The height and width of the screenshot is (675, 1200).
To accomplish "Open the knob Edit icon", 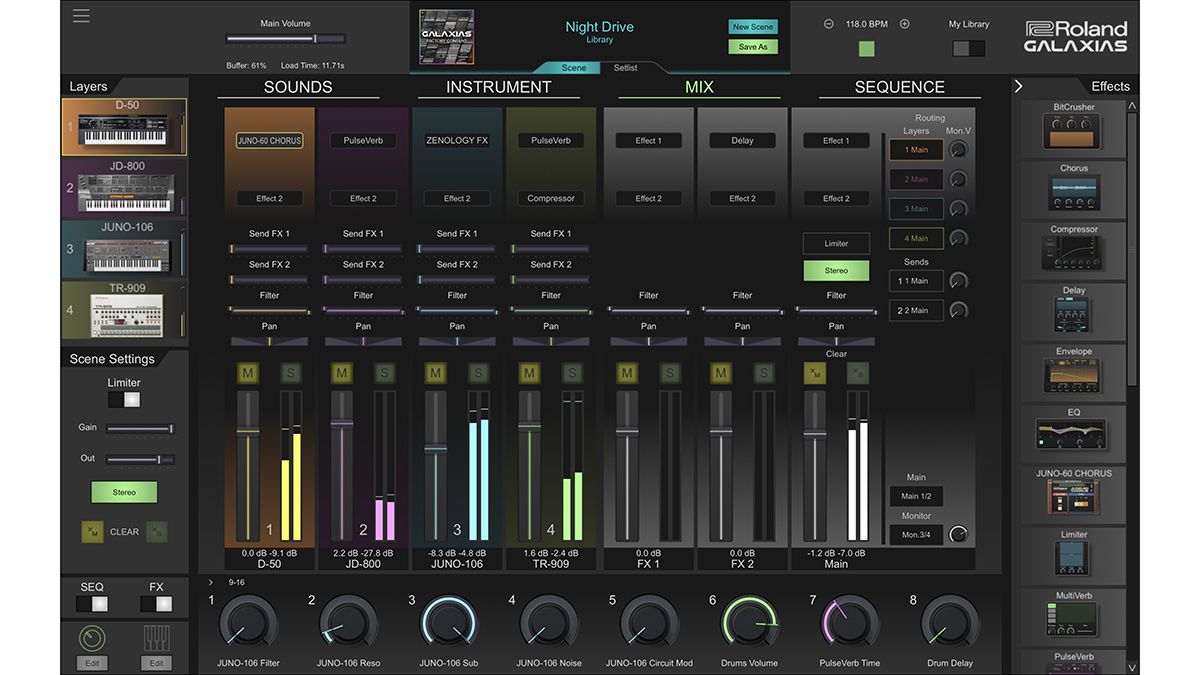I will pyautogui.click(x=91, y=638).
